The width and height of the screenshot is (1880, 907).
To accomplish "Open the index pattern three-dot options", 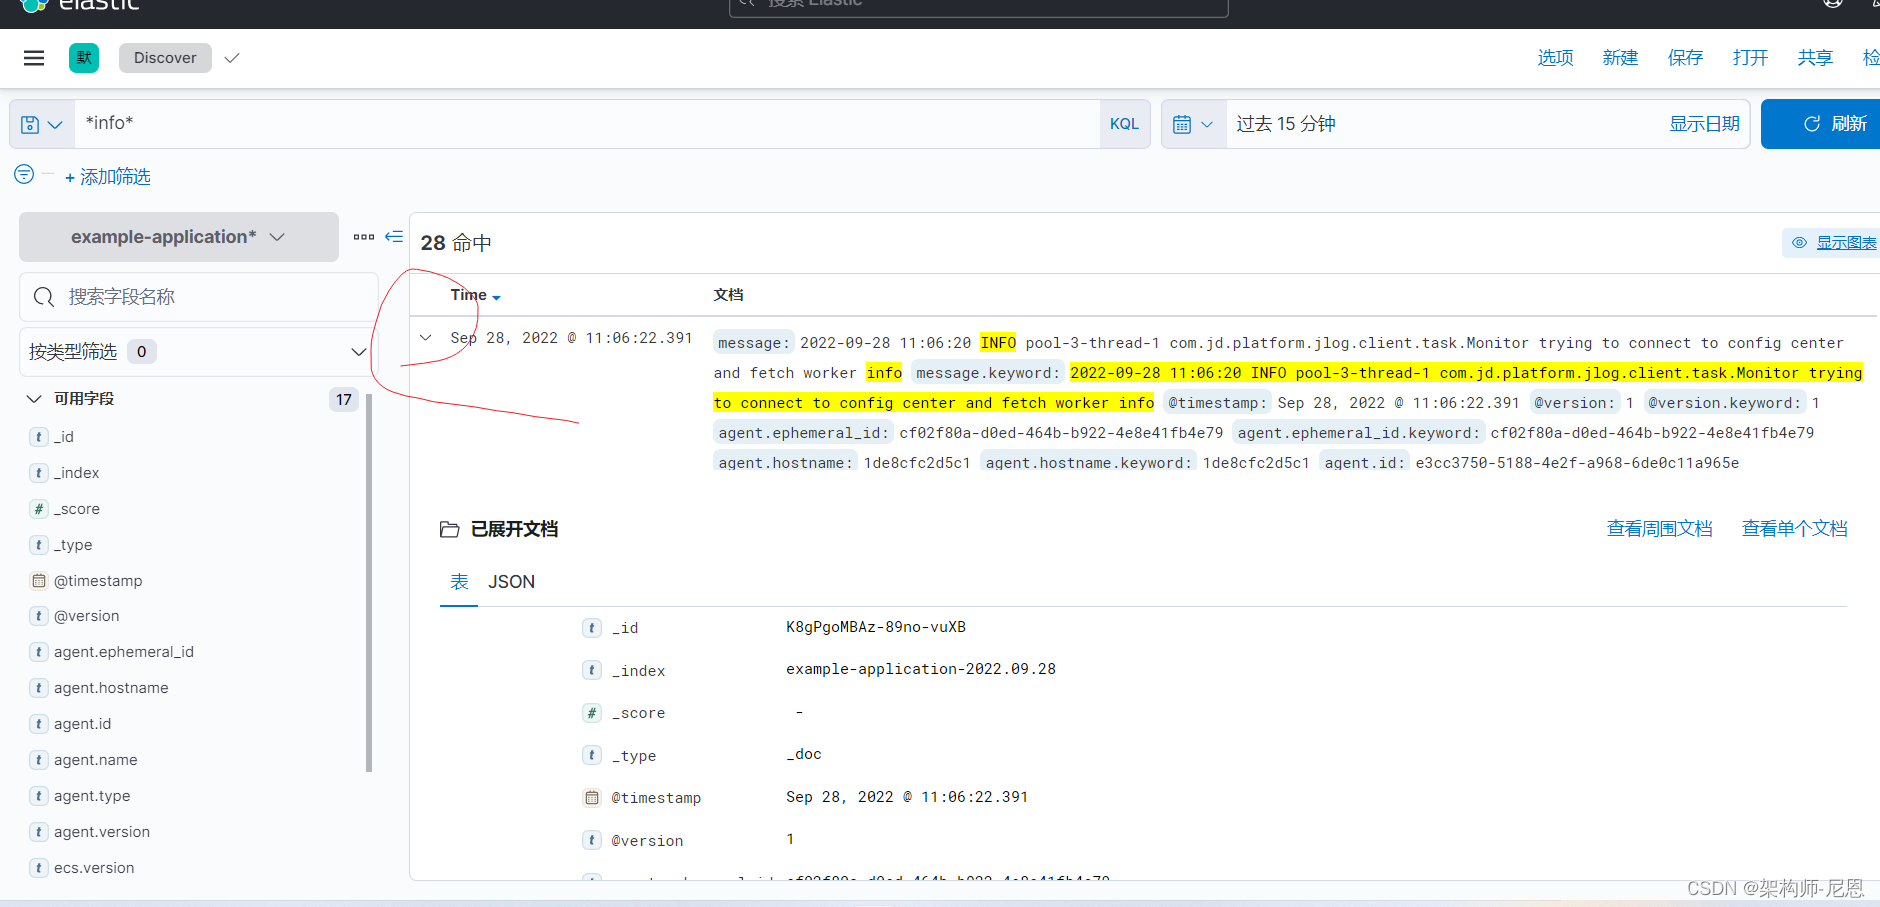I will tap(364, 237).
